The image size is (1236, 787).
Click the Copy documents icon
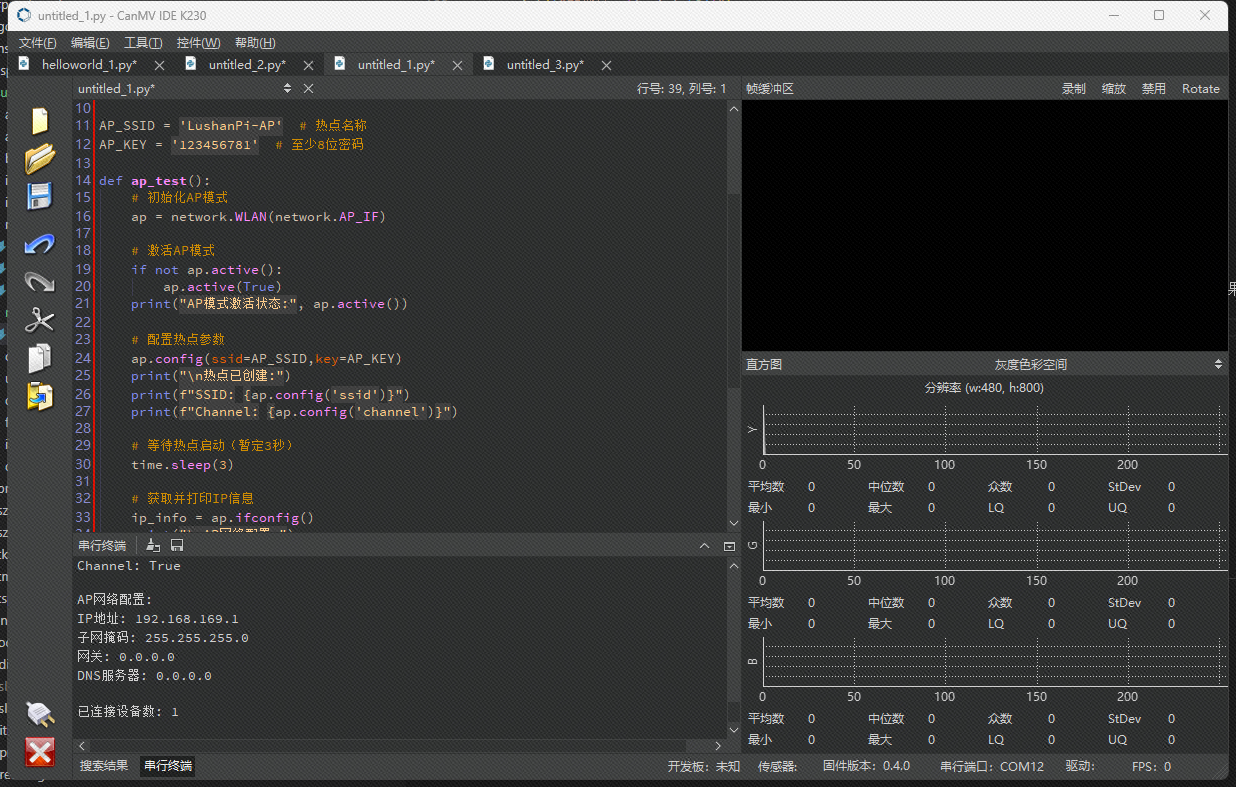[x=39, y=358]
